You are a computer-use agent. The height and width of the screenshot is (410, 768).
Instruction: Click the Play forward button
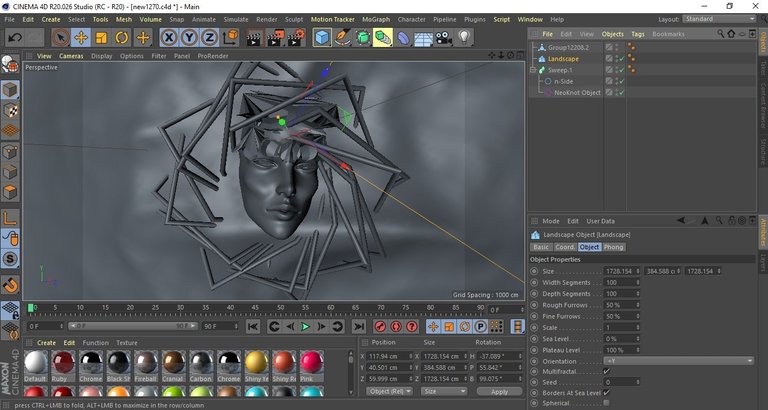coord(305,326)
